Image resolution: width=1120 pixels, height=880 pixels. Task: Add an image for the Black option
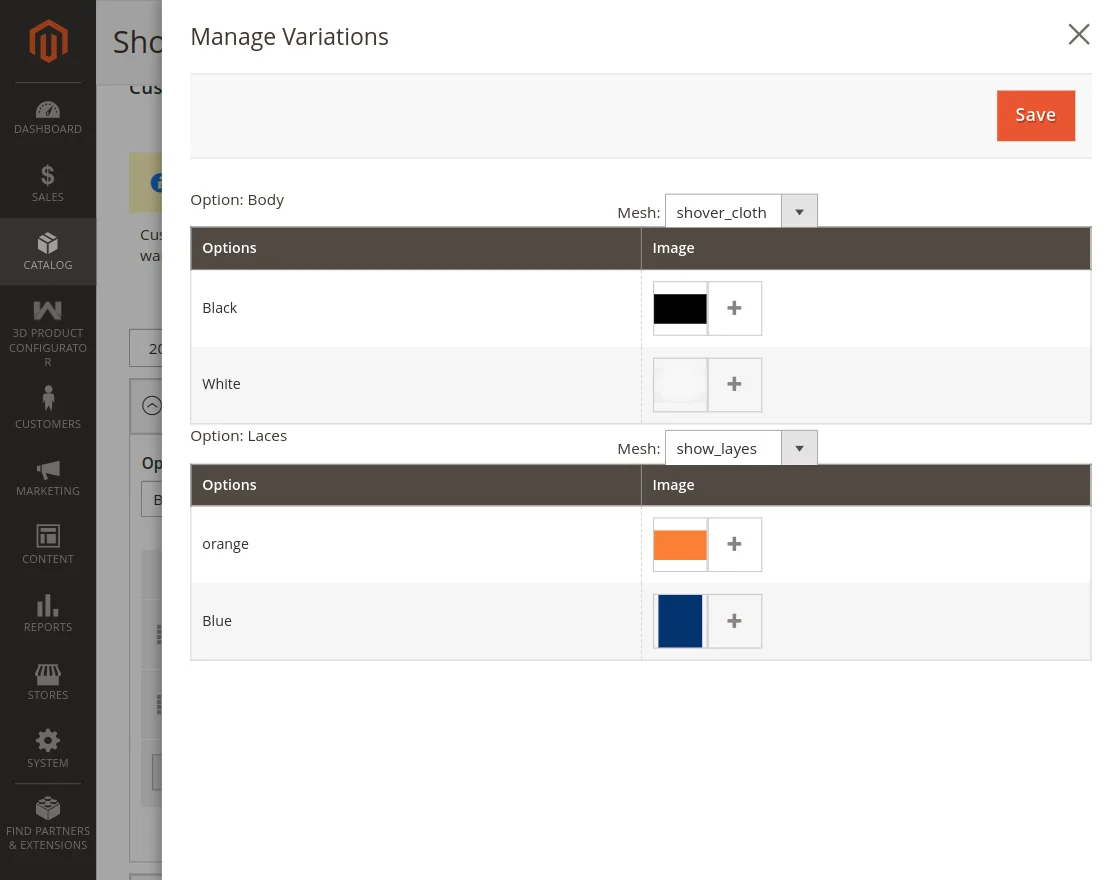(x=734, y=308)
